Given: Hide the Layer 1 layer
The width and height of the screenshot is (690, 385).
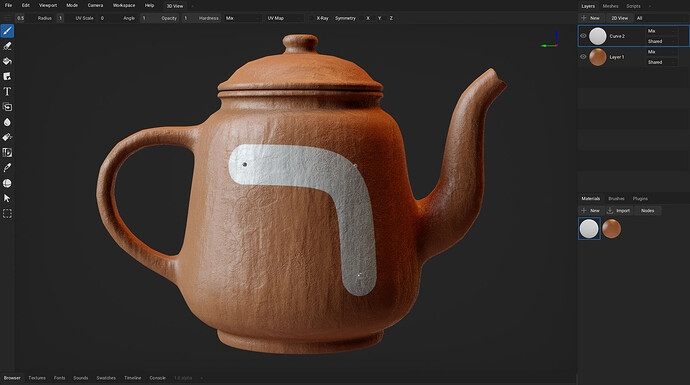Looking at the screenshot, I should tap(583, 57).
